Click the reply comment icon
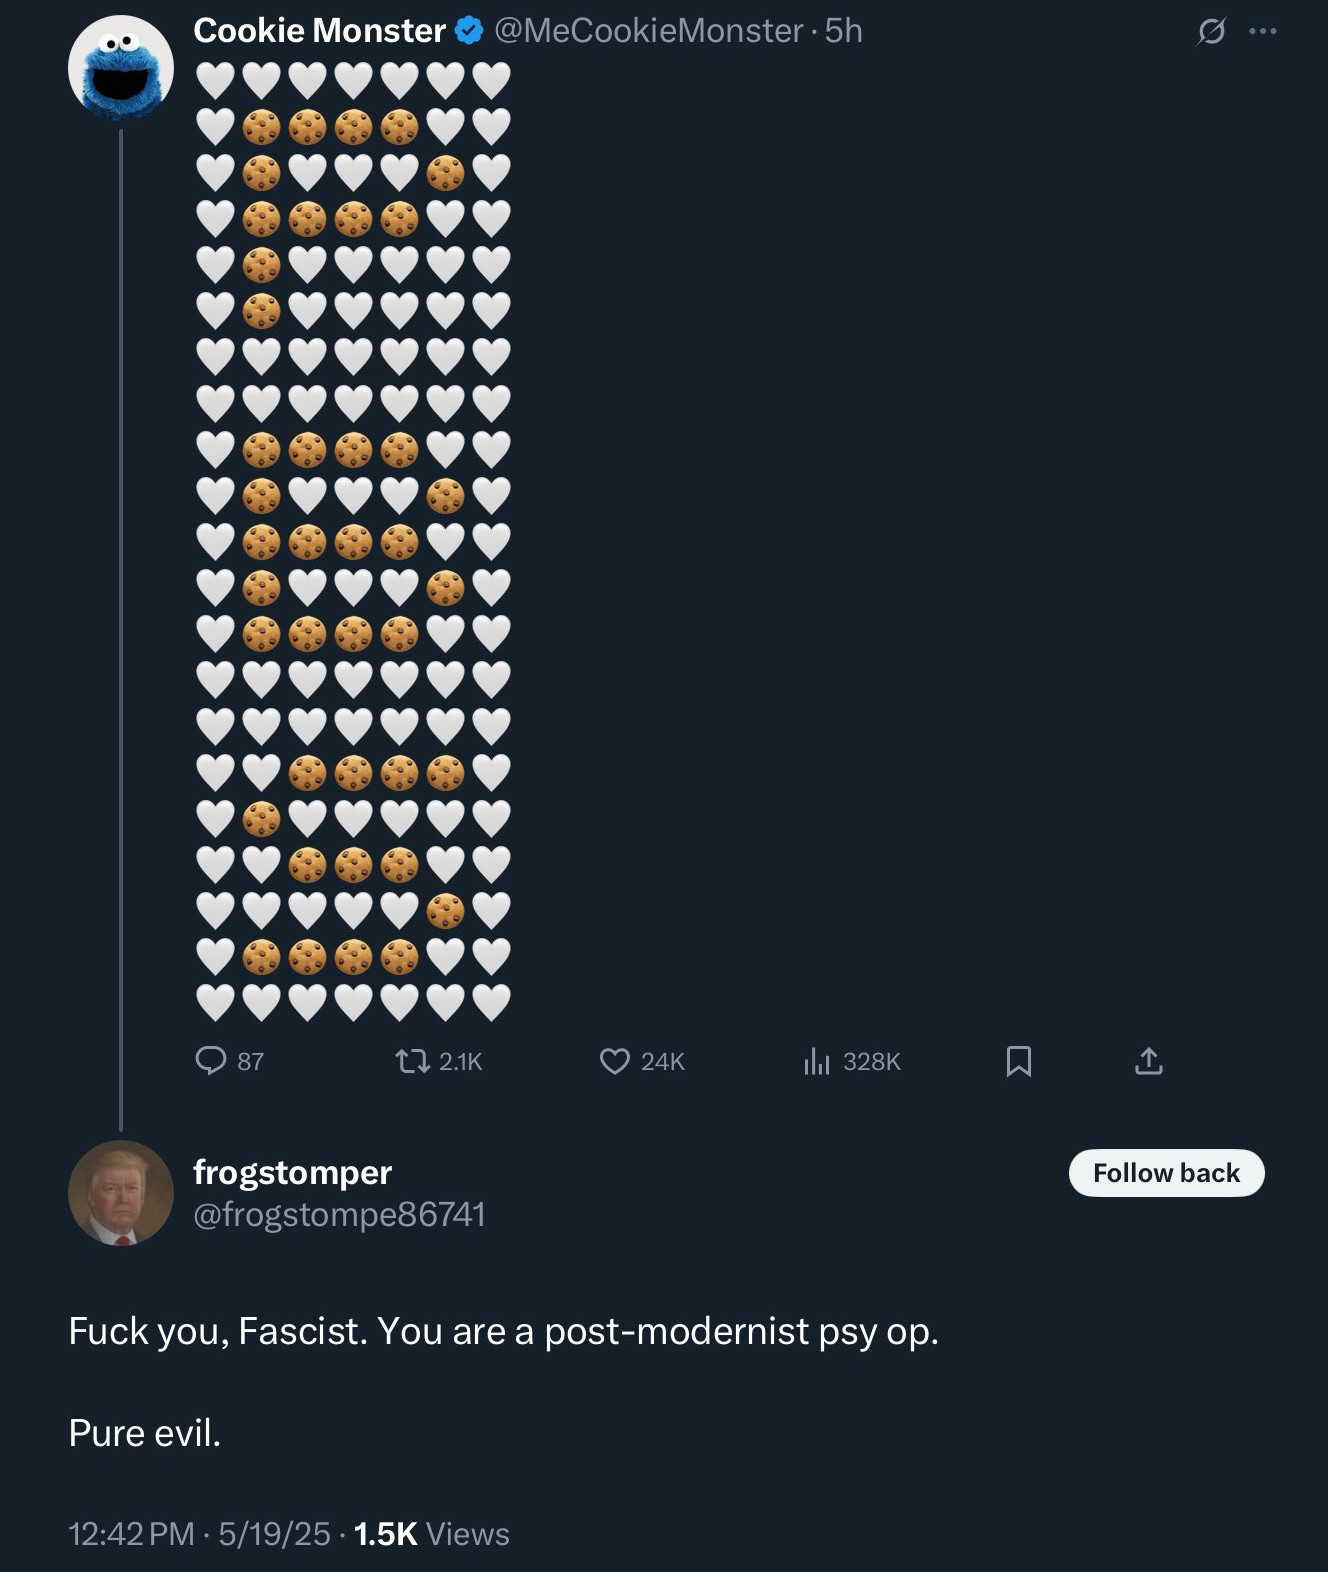This screenshot has height=1572, width=1328. [211, 1060]
